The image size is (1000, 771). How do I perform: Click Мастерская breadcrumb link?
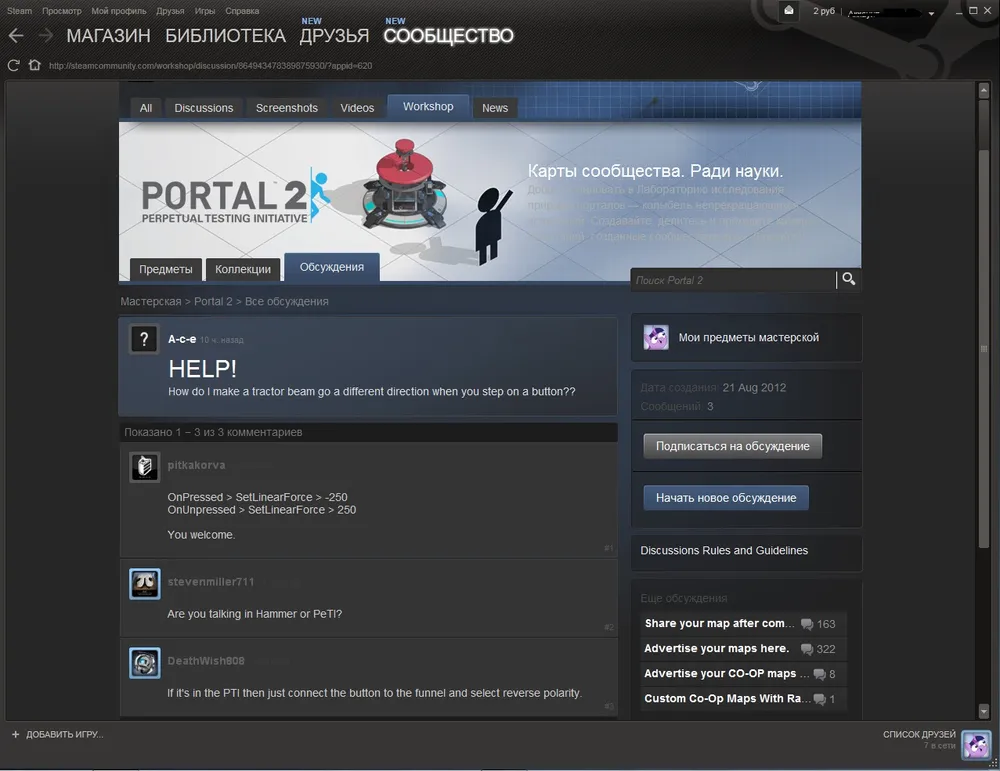click(x=151, y=301)
